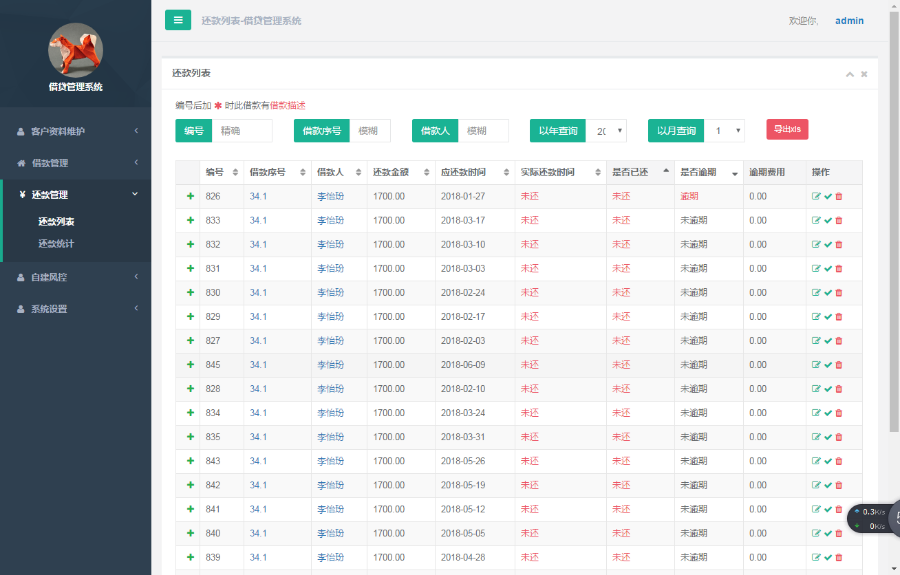The image size is (900, 575).
Task: Toggle the sidebar with the hamburger button
Action: [178, 20]
